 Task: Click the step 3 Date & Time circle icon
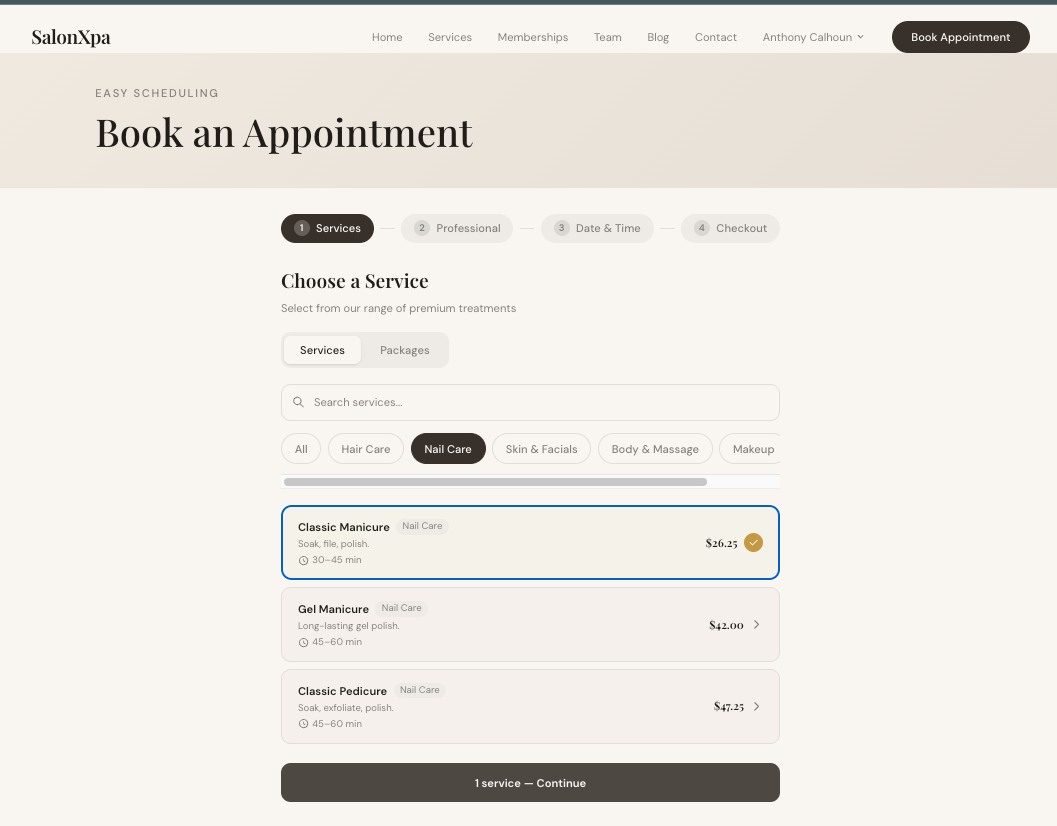(561, 228)
